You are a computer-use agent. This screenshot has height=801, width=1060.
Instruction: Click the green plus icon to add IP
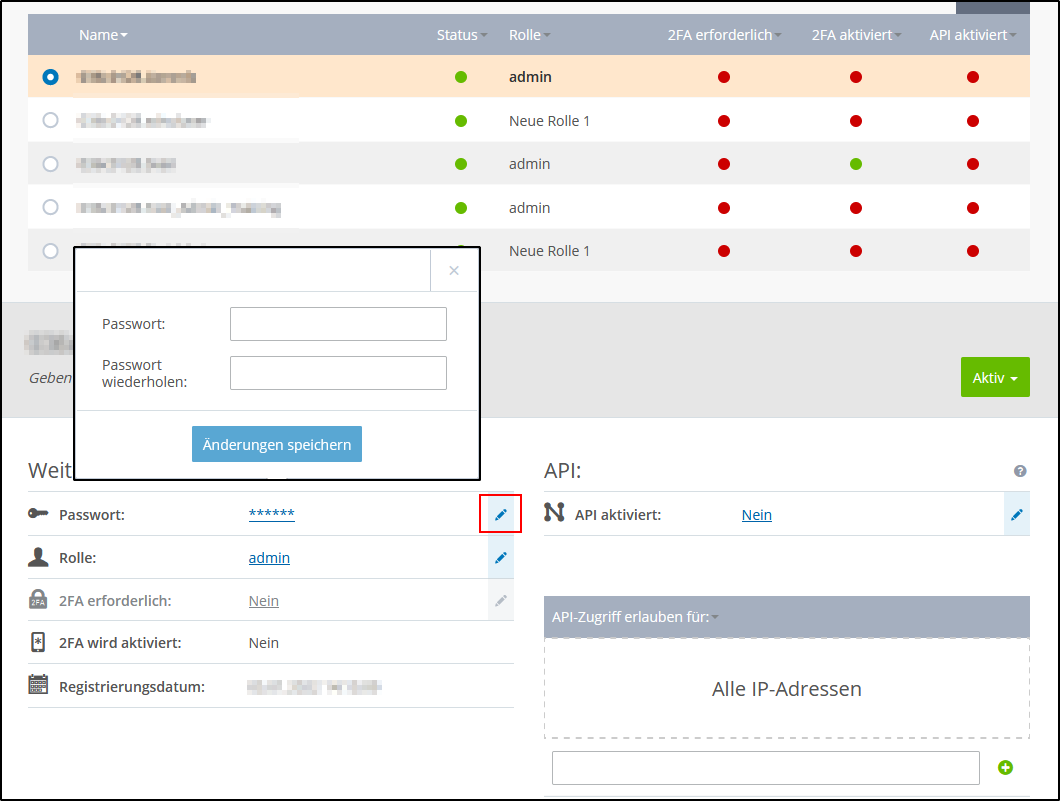(1006, 767)
